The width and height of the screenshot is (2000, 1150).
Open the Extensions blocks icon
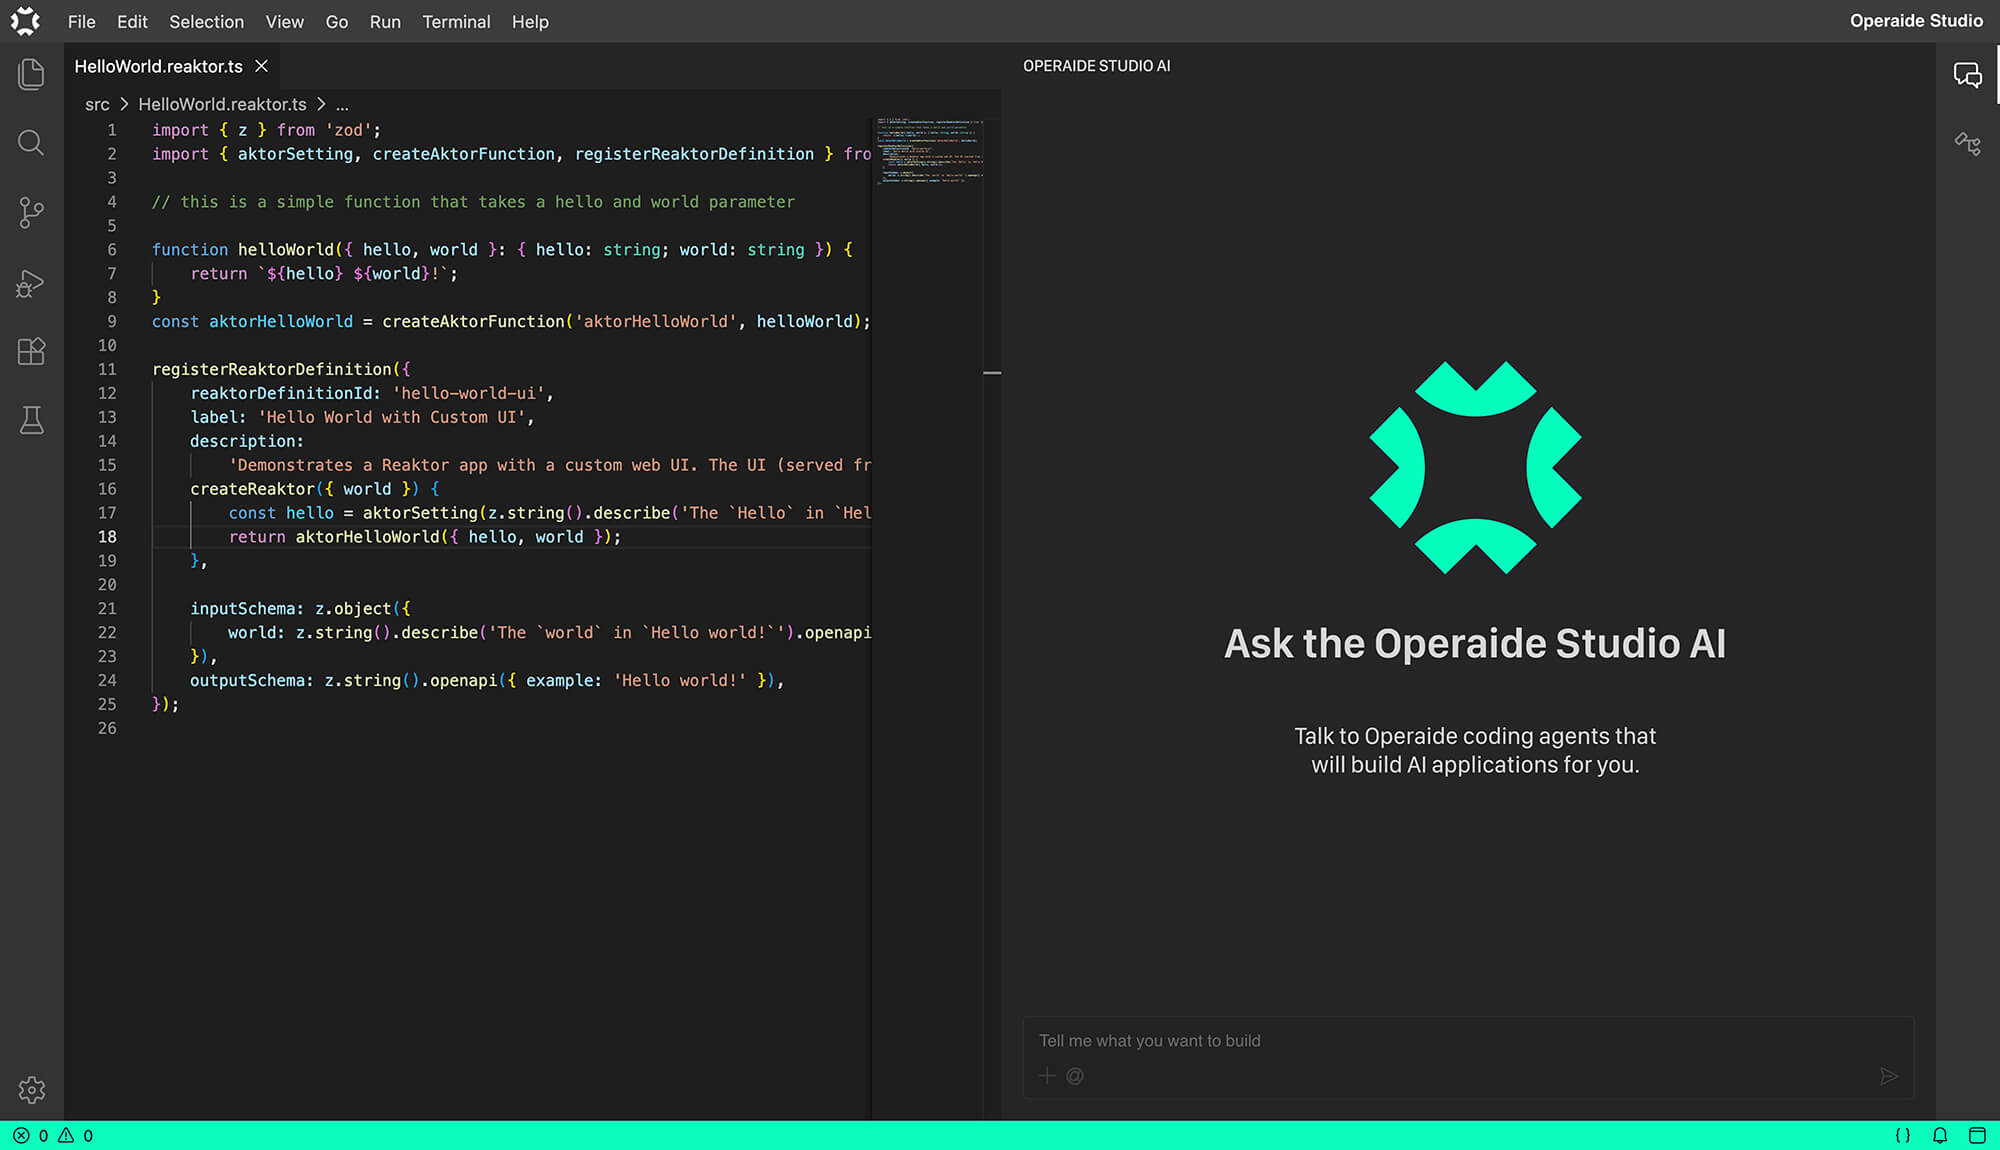[x=31, y=351]
